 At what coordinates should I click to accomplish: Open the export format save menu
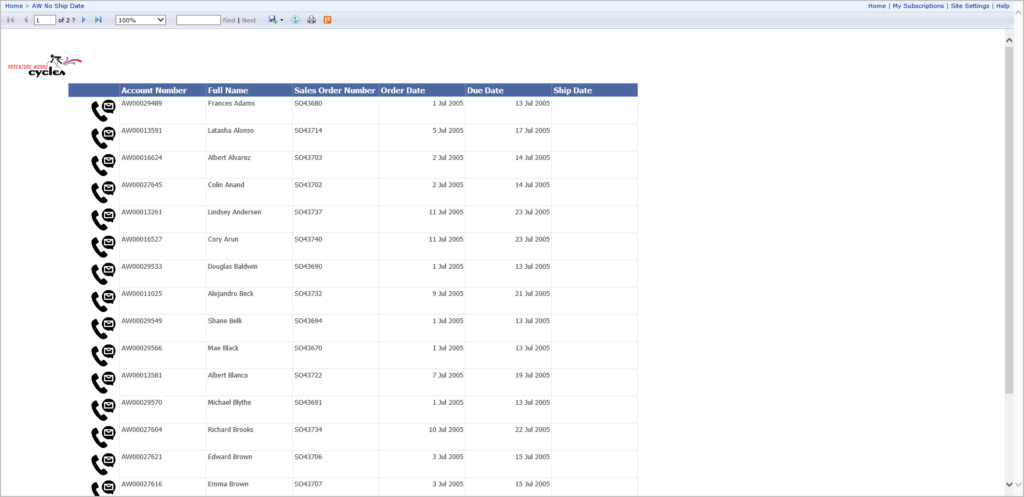276,20
